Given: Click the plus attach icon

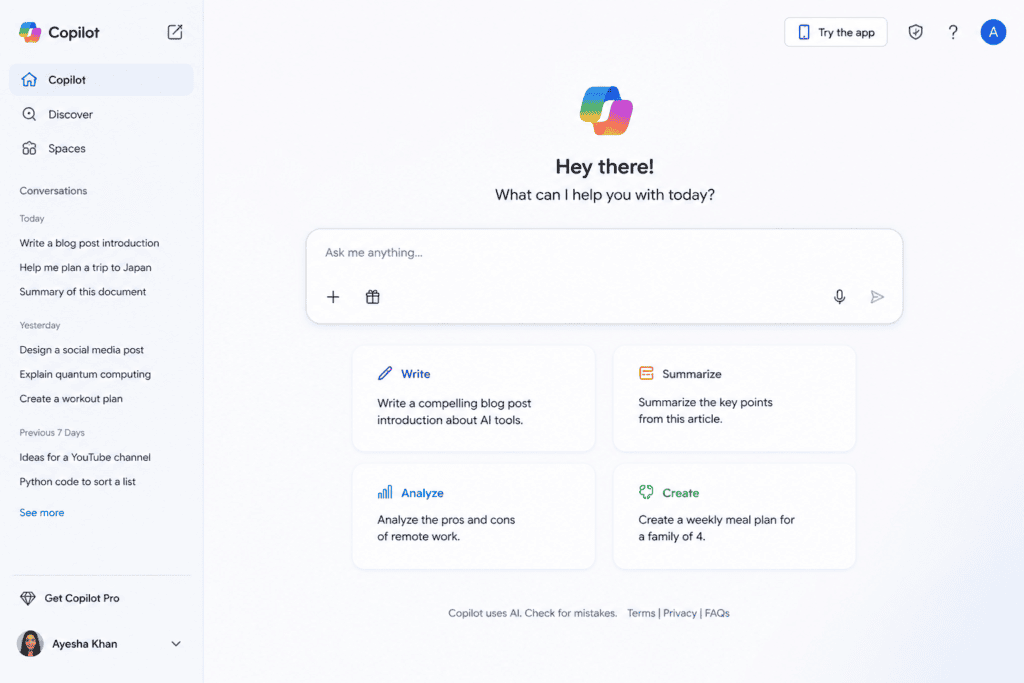Looking at the screenshot, I should click(333, 297).
